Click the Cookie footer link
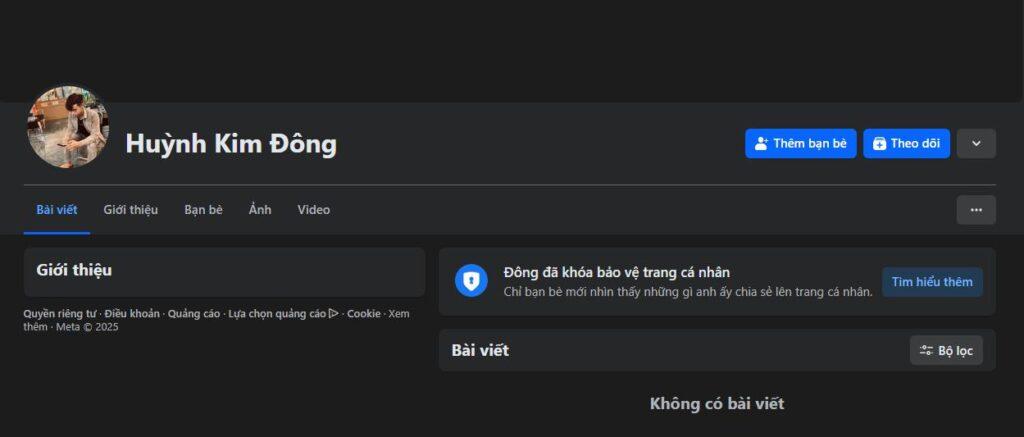The height and width of the screenshot is (437, 1024). [364, 313]
